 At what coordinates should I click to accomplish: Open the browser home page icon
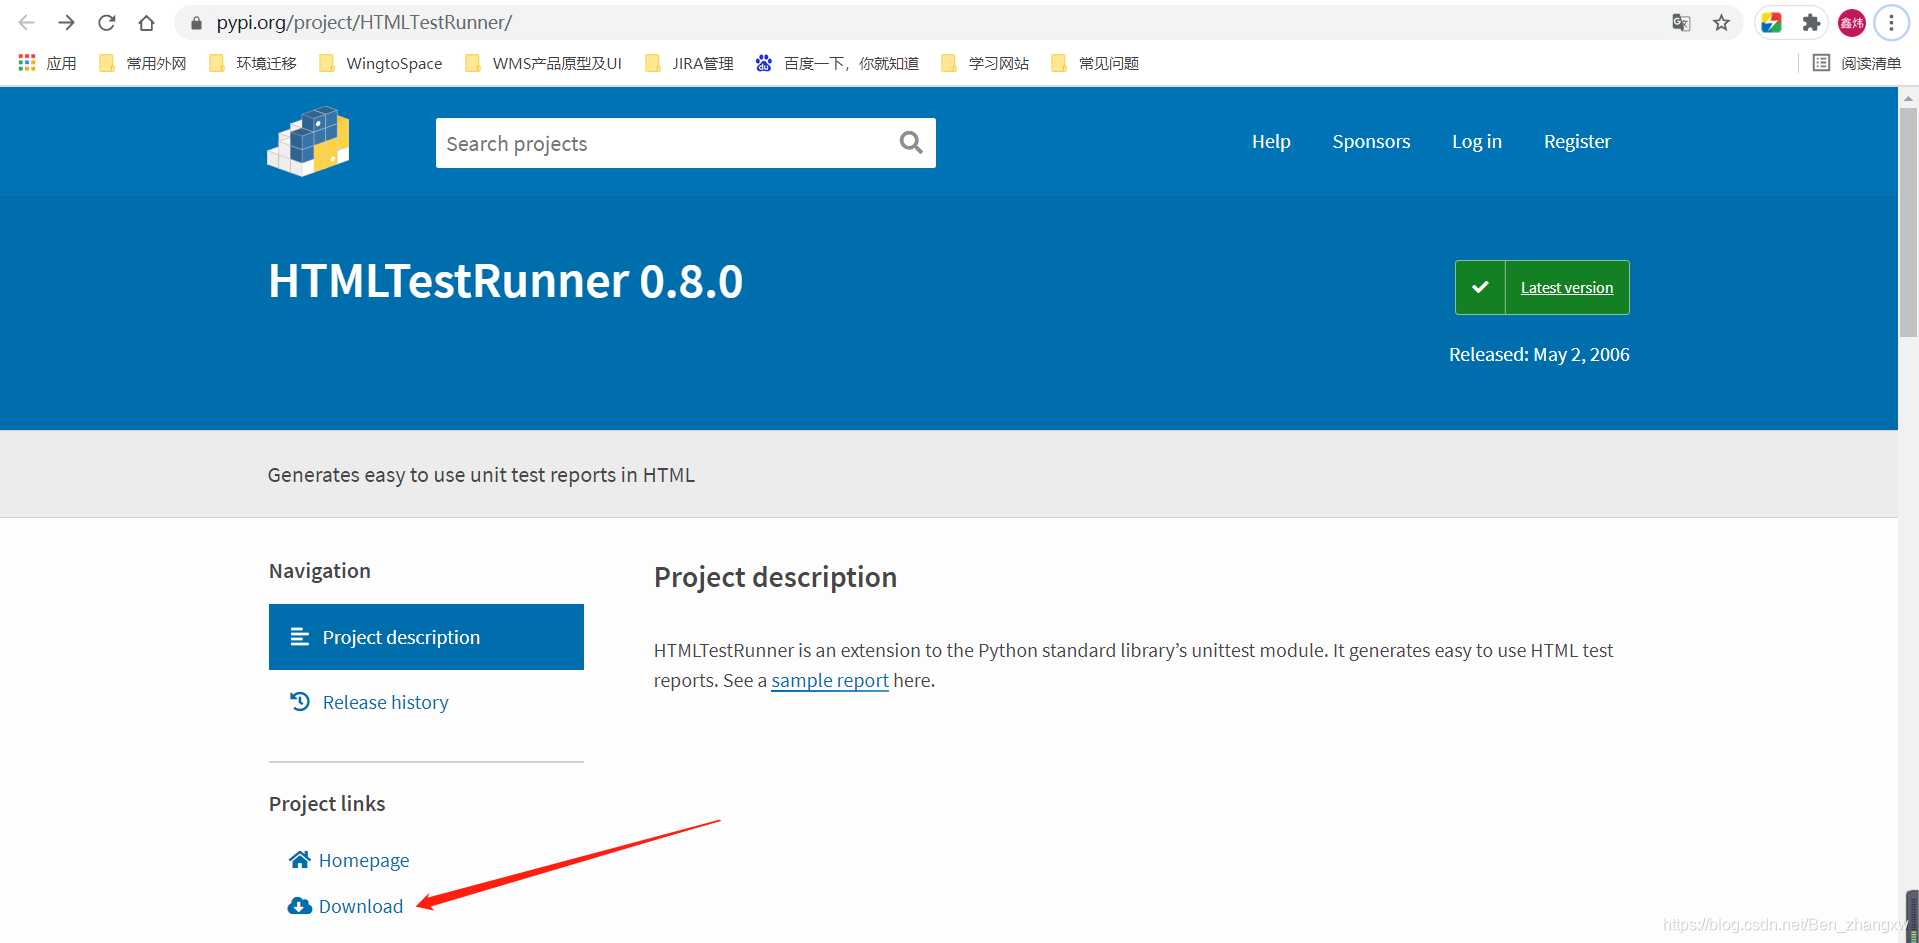click(x=147, y=22)
